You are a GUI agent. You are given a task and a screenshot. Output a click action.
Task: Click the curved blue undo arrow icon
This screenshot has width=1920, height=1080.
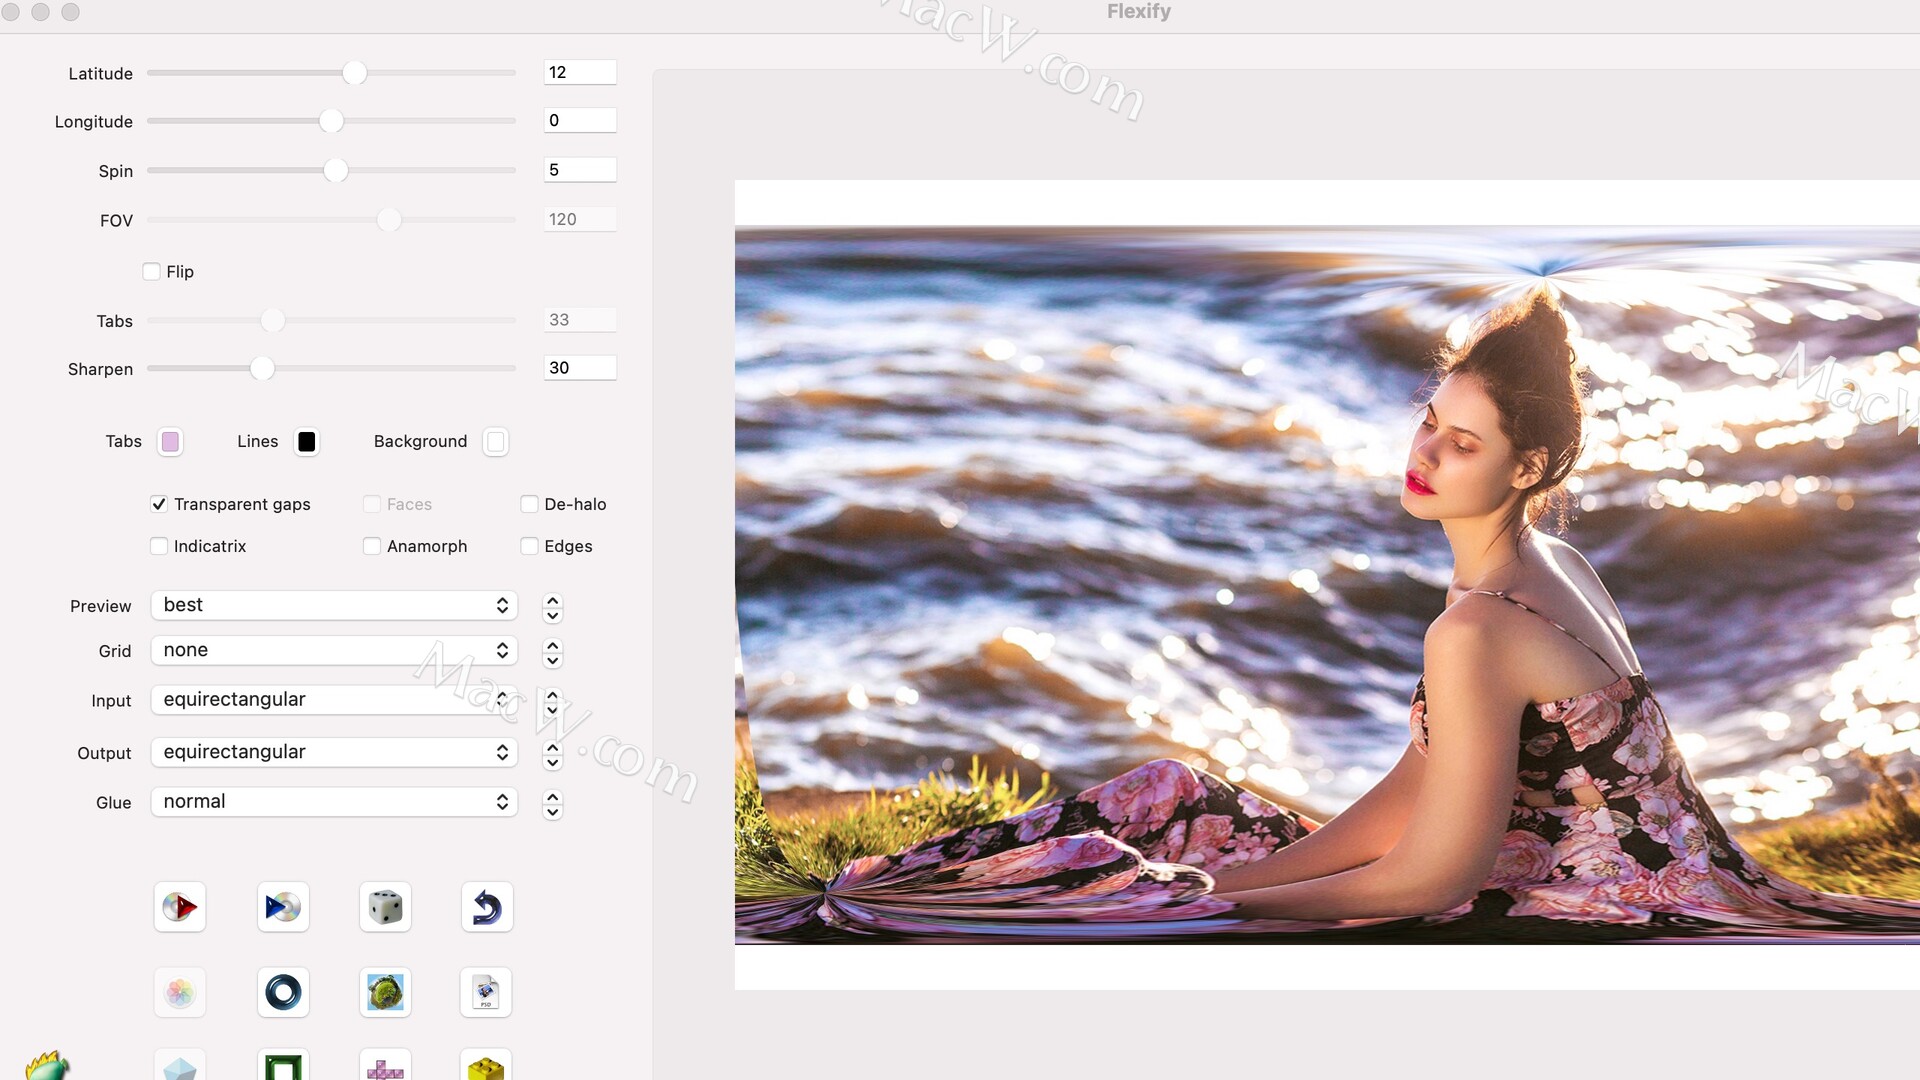coord(487,907)
